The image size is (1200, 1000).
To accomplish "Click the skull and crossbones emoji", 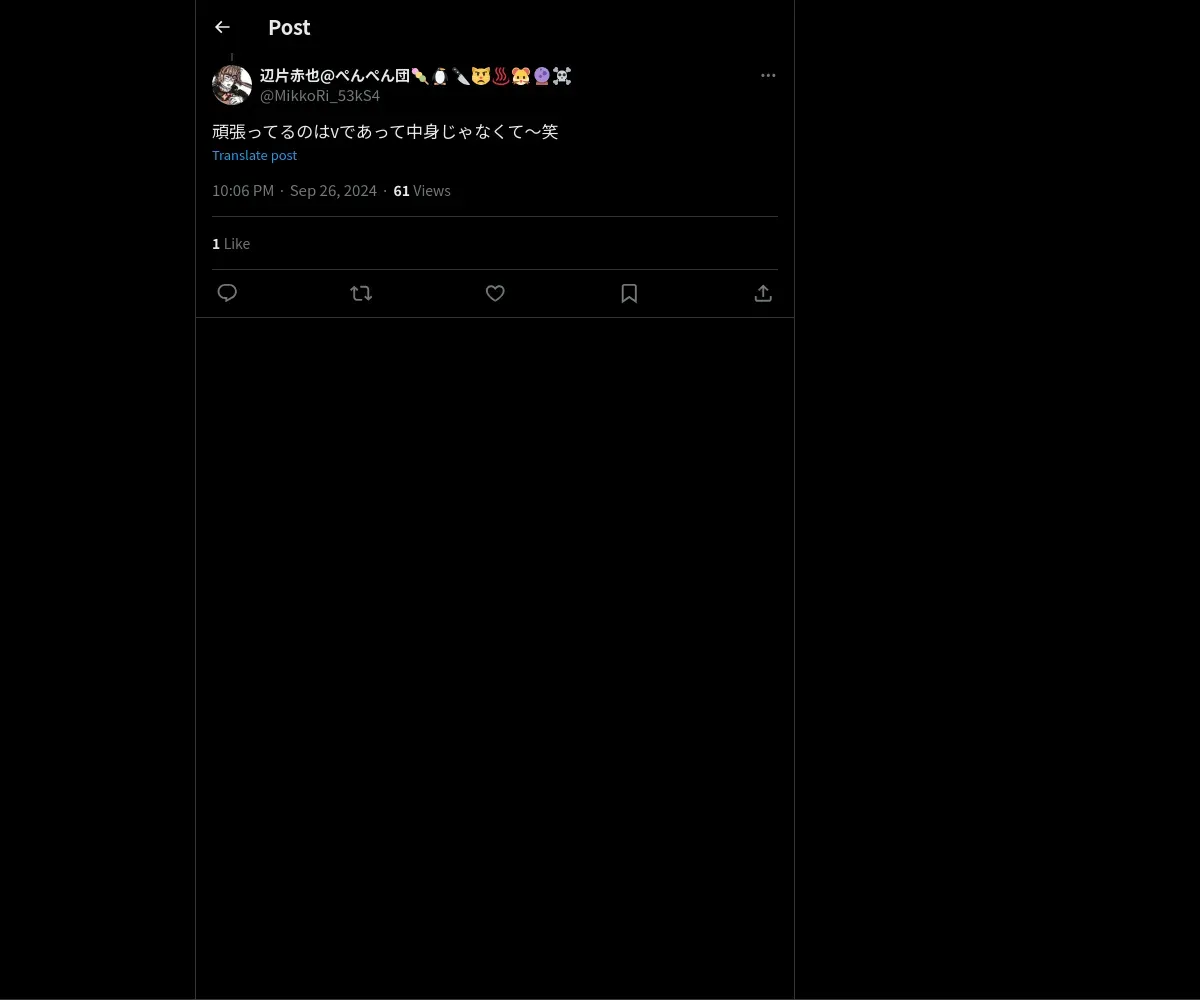I will coord(562,76).
